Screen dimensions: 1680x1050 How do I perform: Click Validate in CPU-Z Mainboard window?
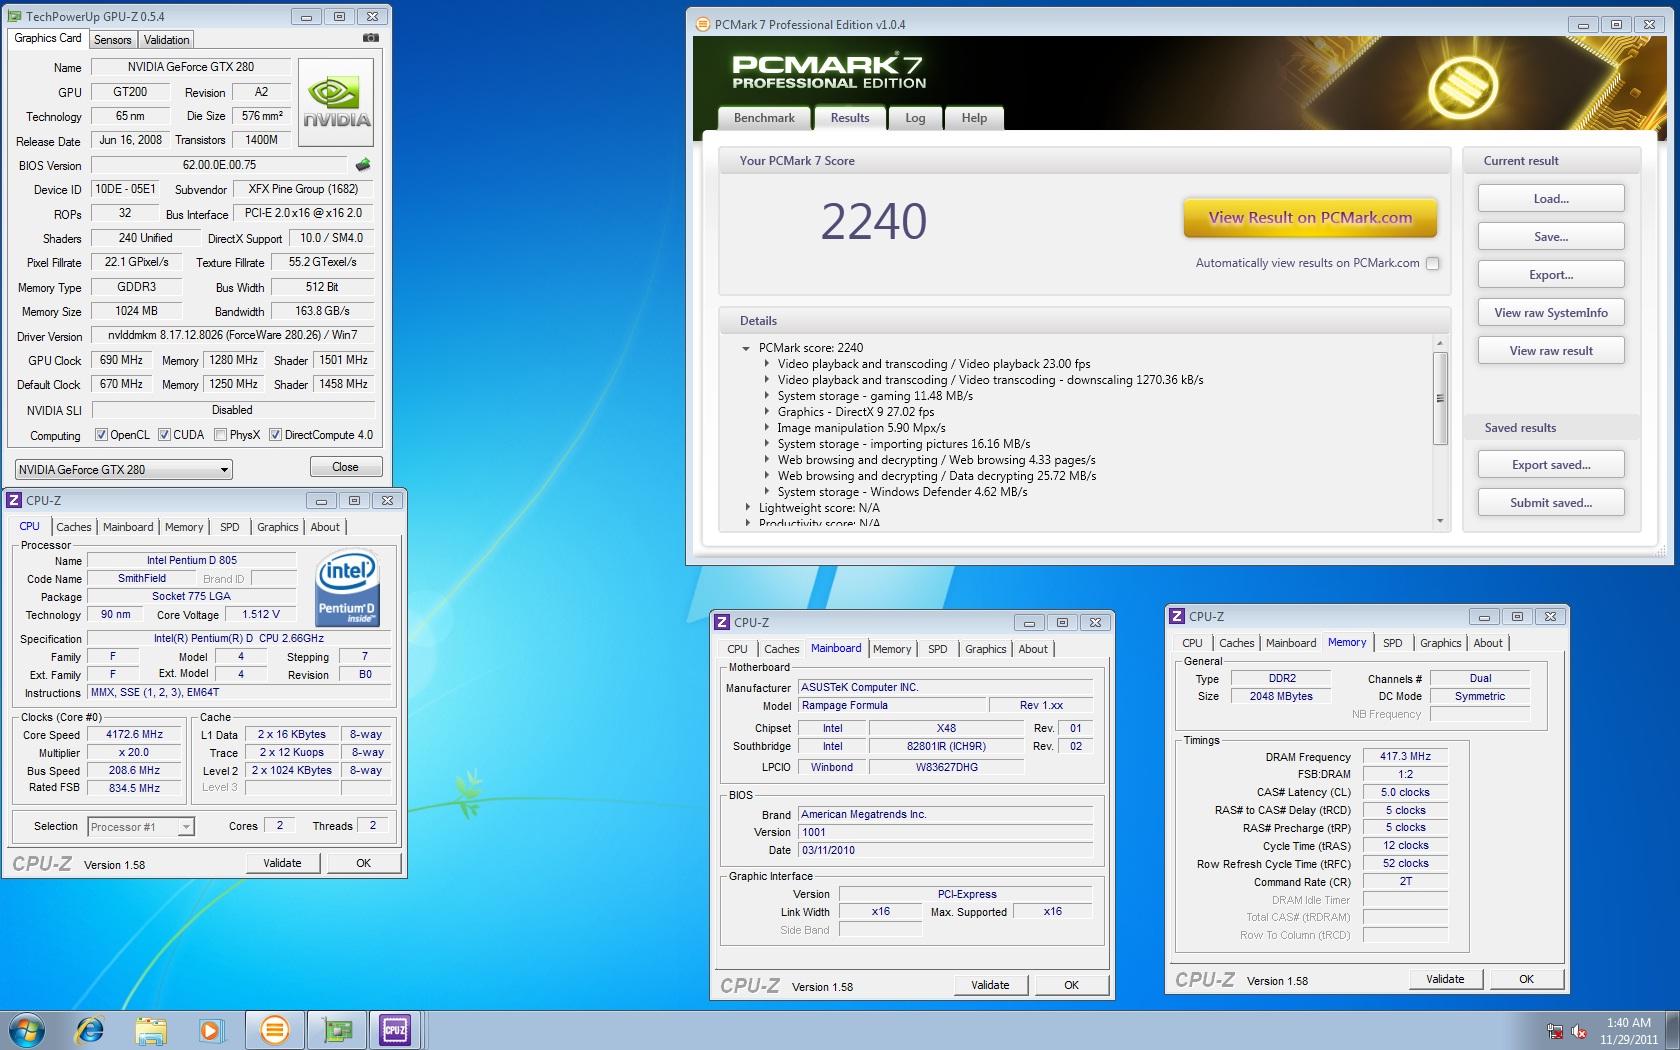(x=990, y=985)
